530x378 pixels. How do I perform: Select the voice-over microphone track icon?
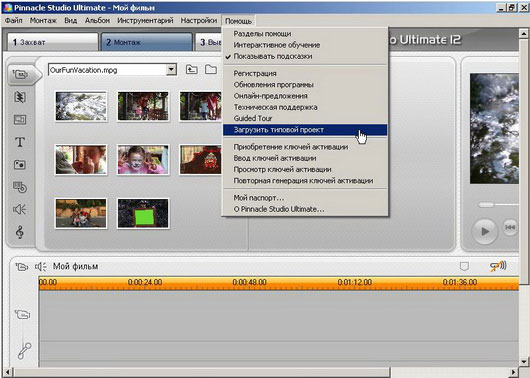[24, 351]
